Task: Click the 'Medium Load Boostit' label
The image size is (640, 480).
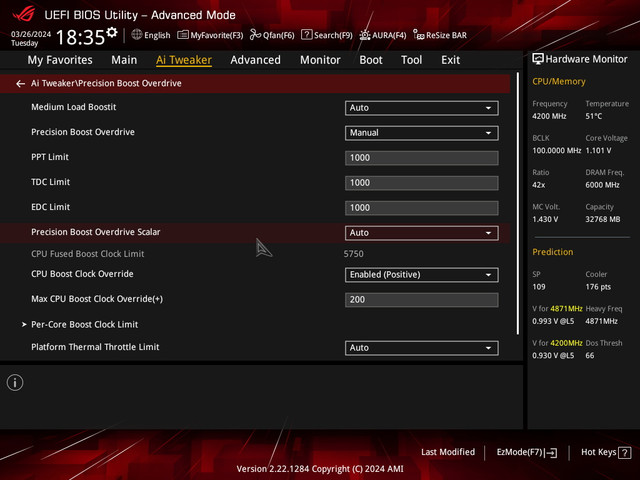Action: [x=73, y=107]
